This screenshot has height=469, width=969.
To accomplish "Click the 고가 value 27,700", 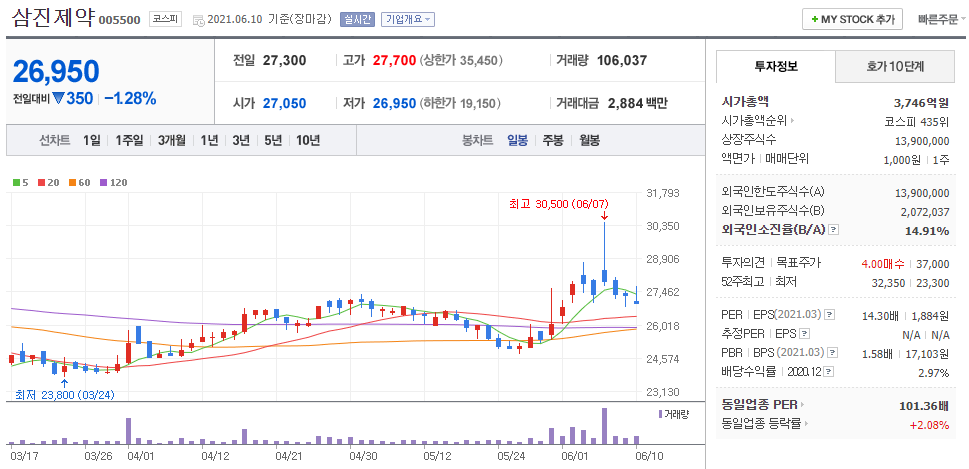I will point(392,61).
